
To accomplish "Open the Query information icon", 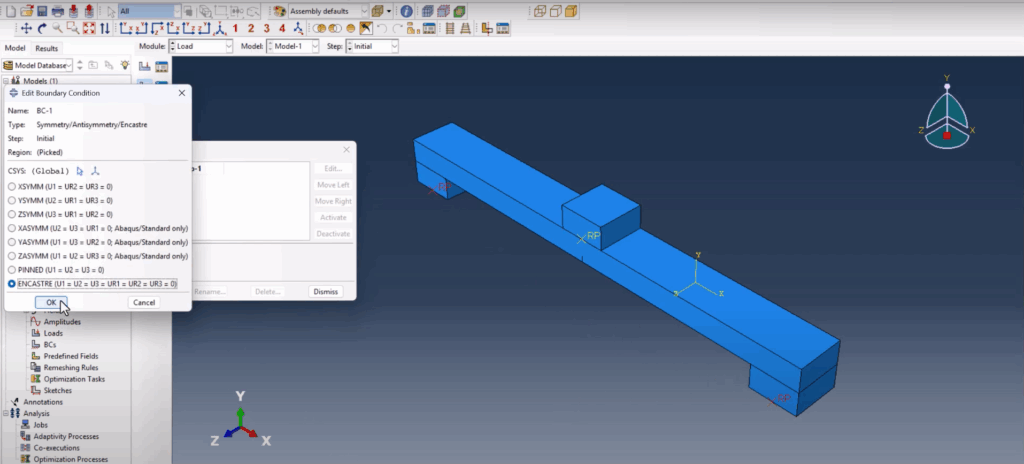I will click(x=406, y=11).
